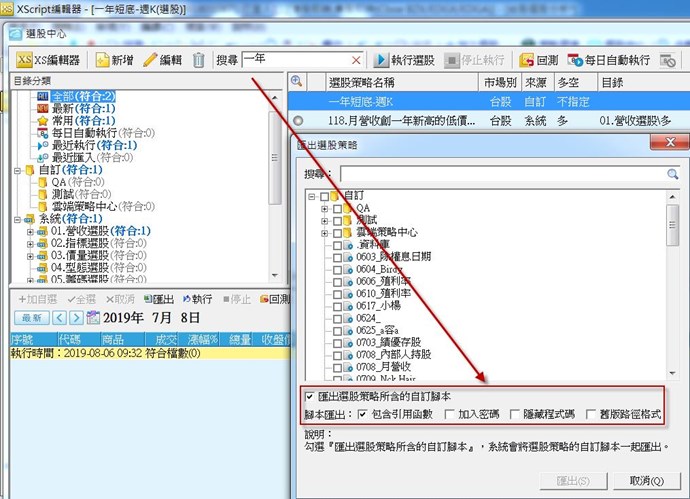The height and width of the screenshot is (499, 690).
Task: Collapse the 系統(符合:1) tree node
Action: coord(18,219)
